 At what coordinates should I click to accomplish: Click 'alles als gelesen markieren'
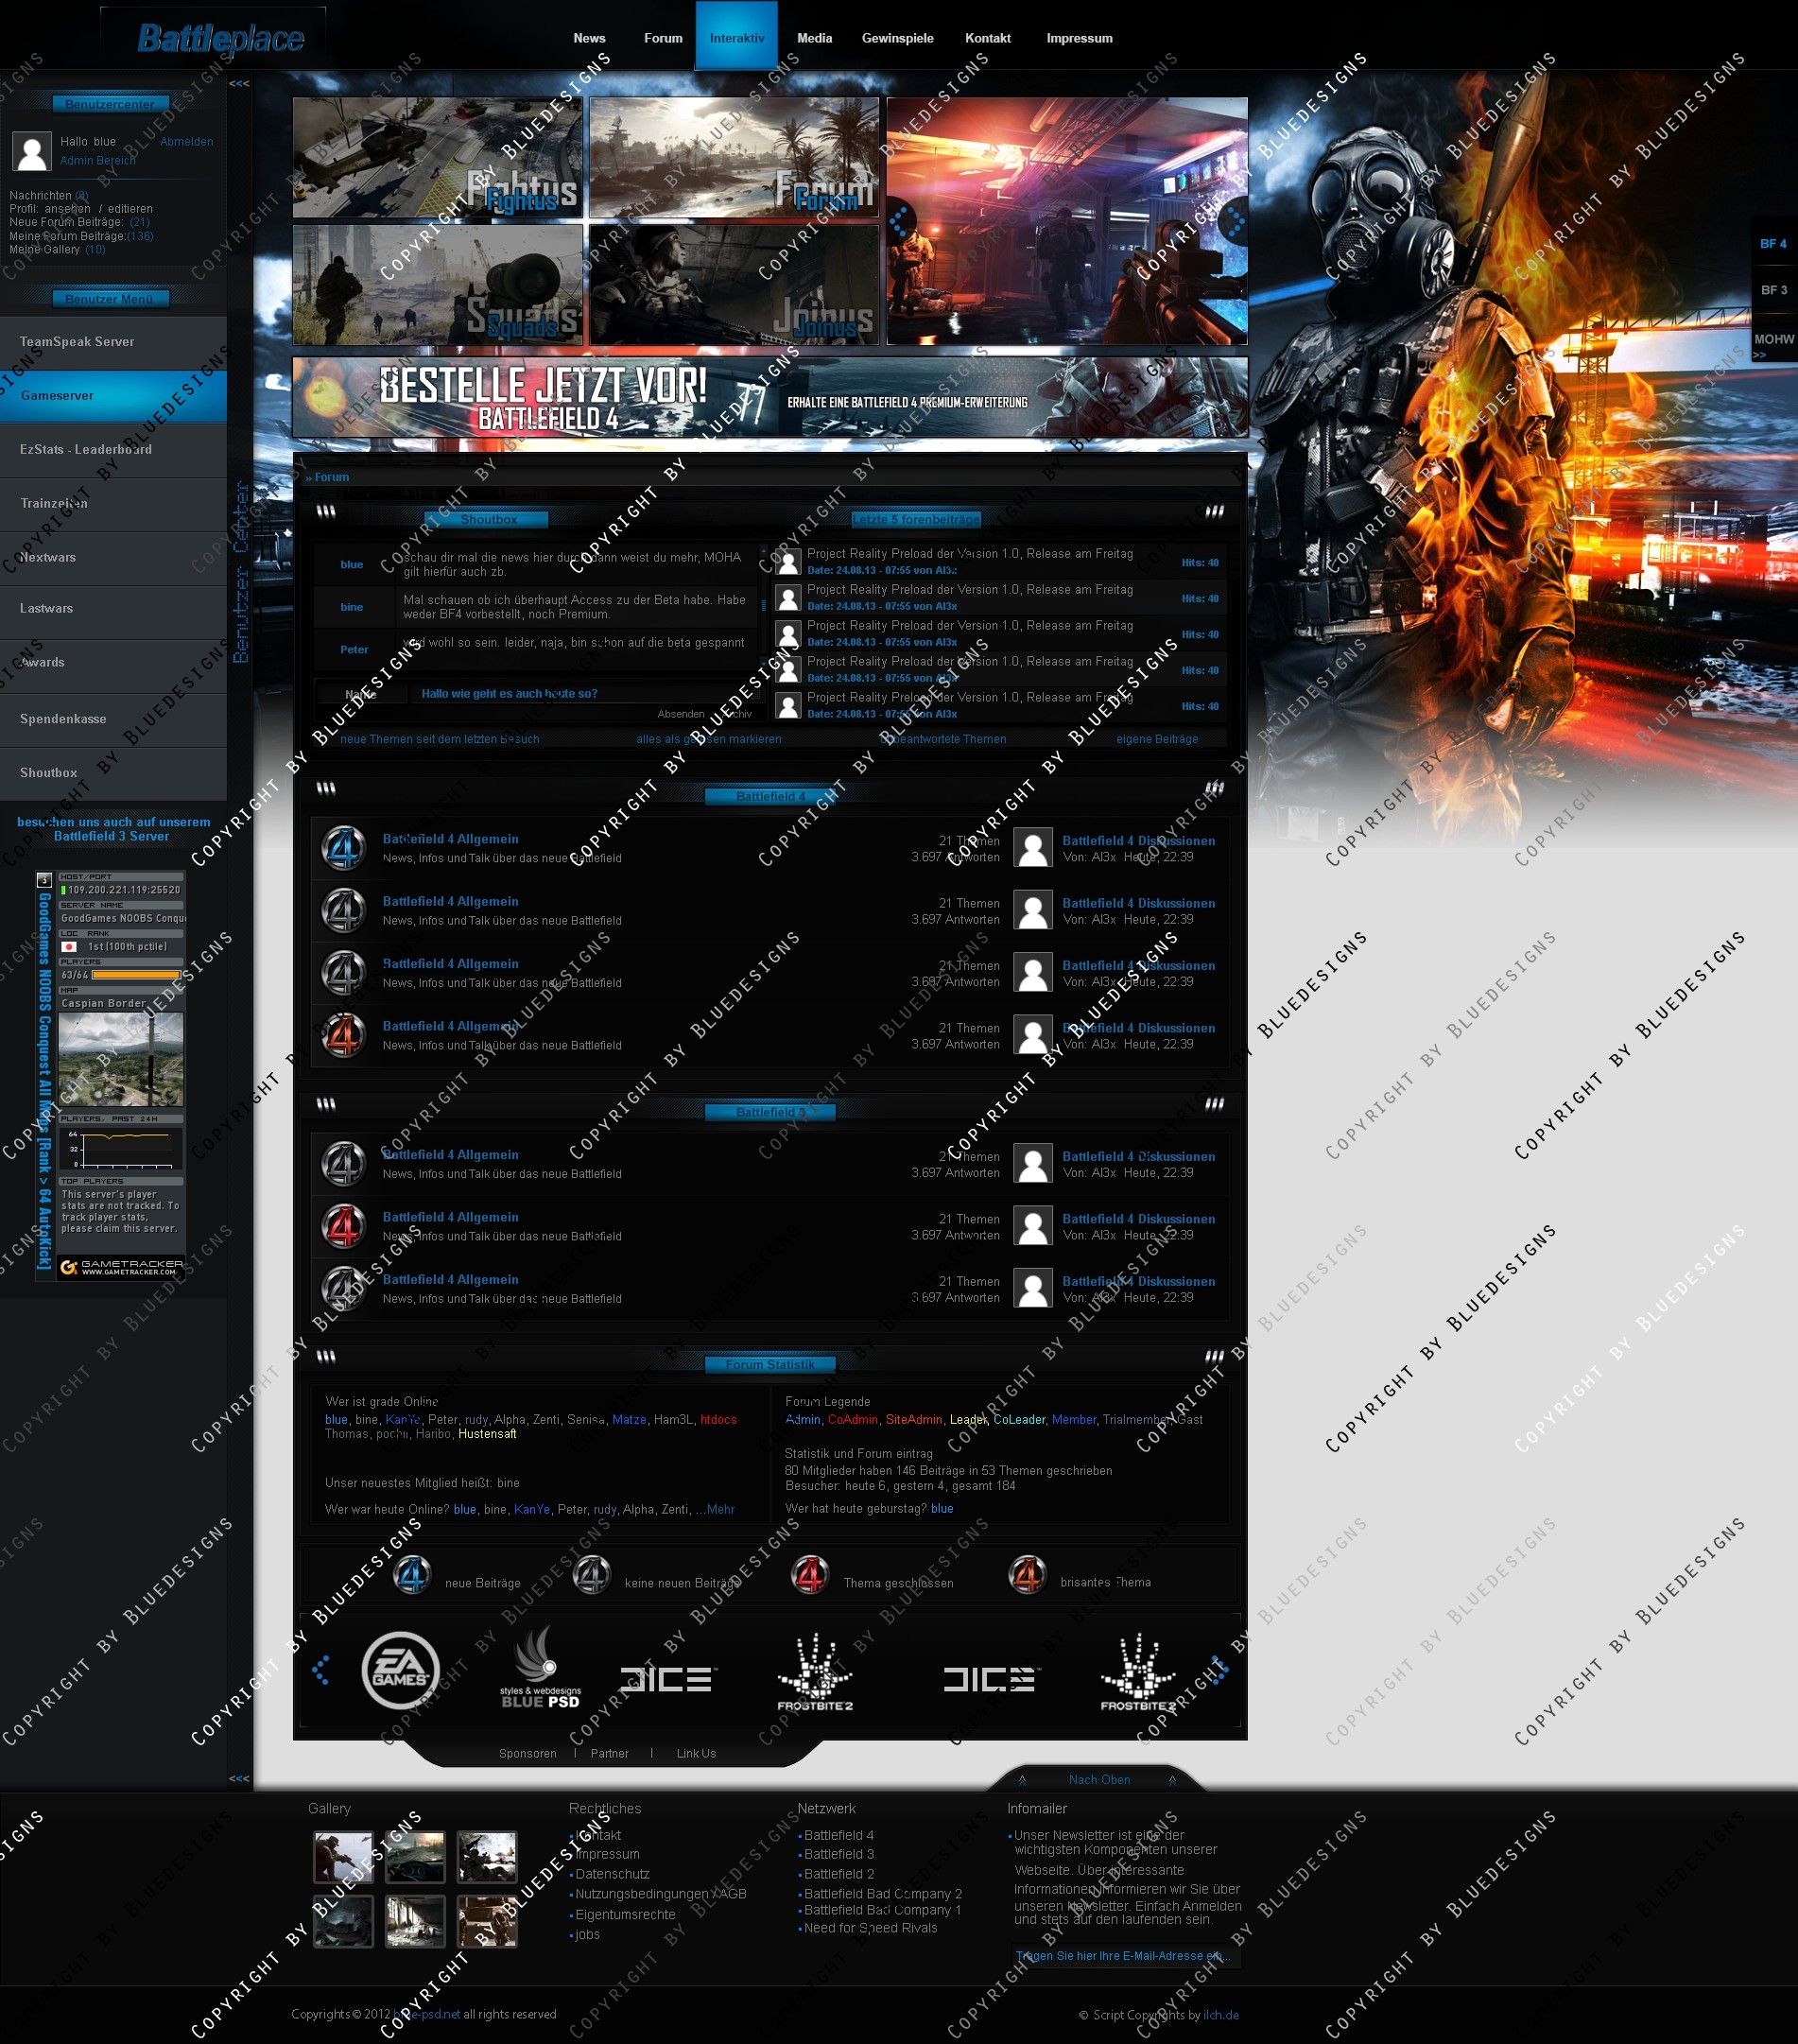coord(709,739)
